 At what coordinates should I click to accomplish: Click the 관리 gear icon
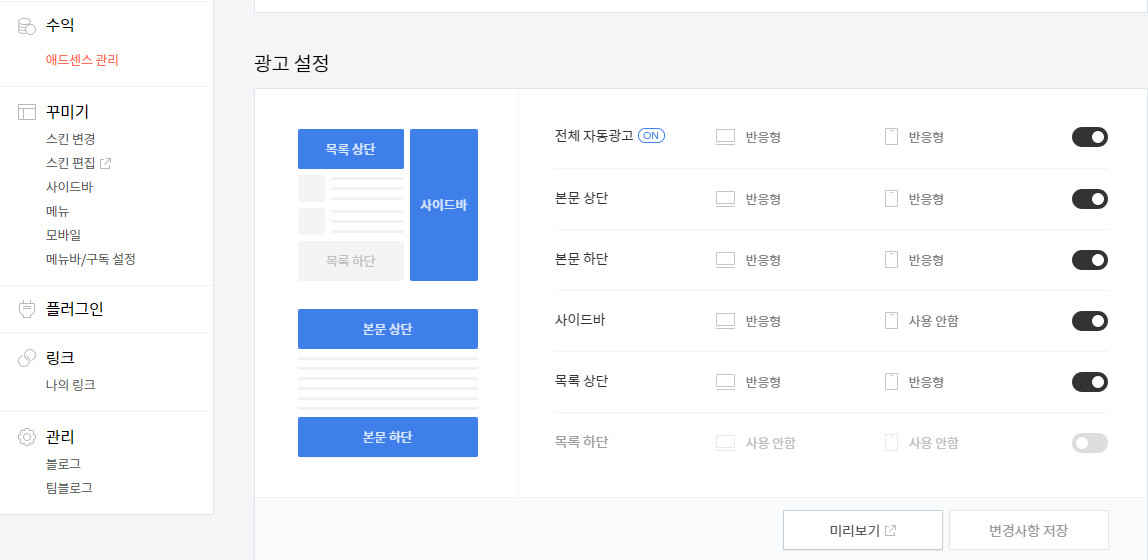click(x=26, y=437)
